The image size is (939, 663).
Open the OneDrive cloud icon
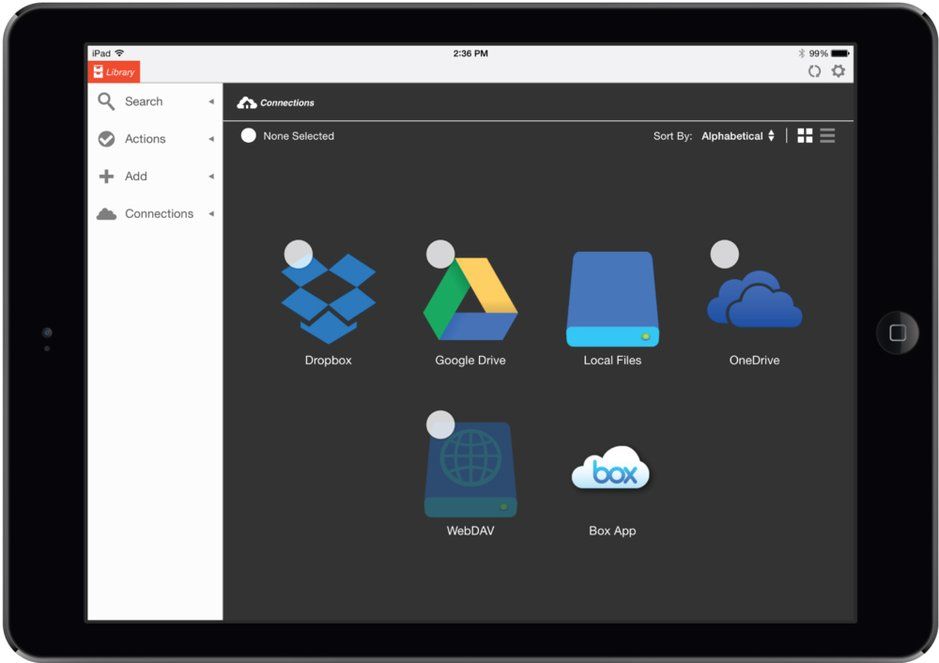pos(755,298)
